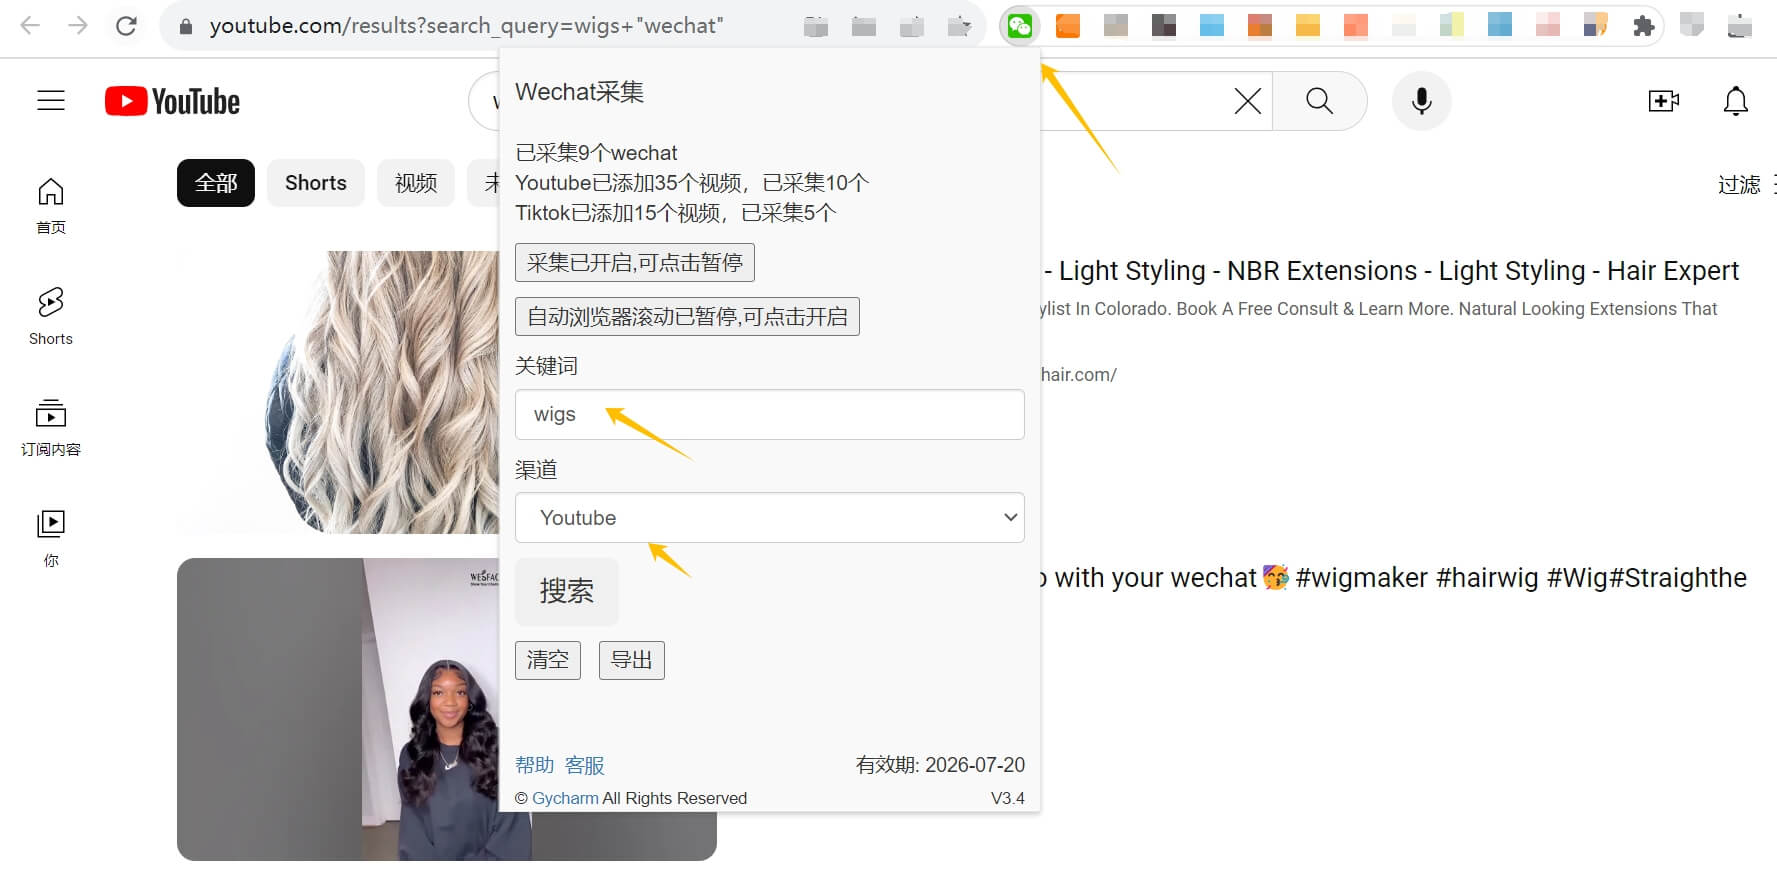The height and width of the screenshot is (877, 1777).
Task: Click the 清空 button
Action: click(x=548, y=660)
